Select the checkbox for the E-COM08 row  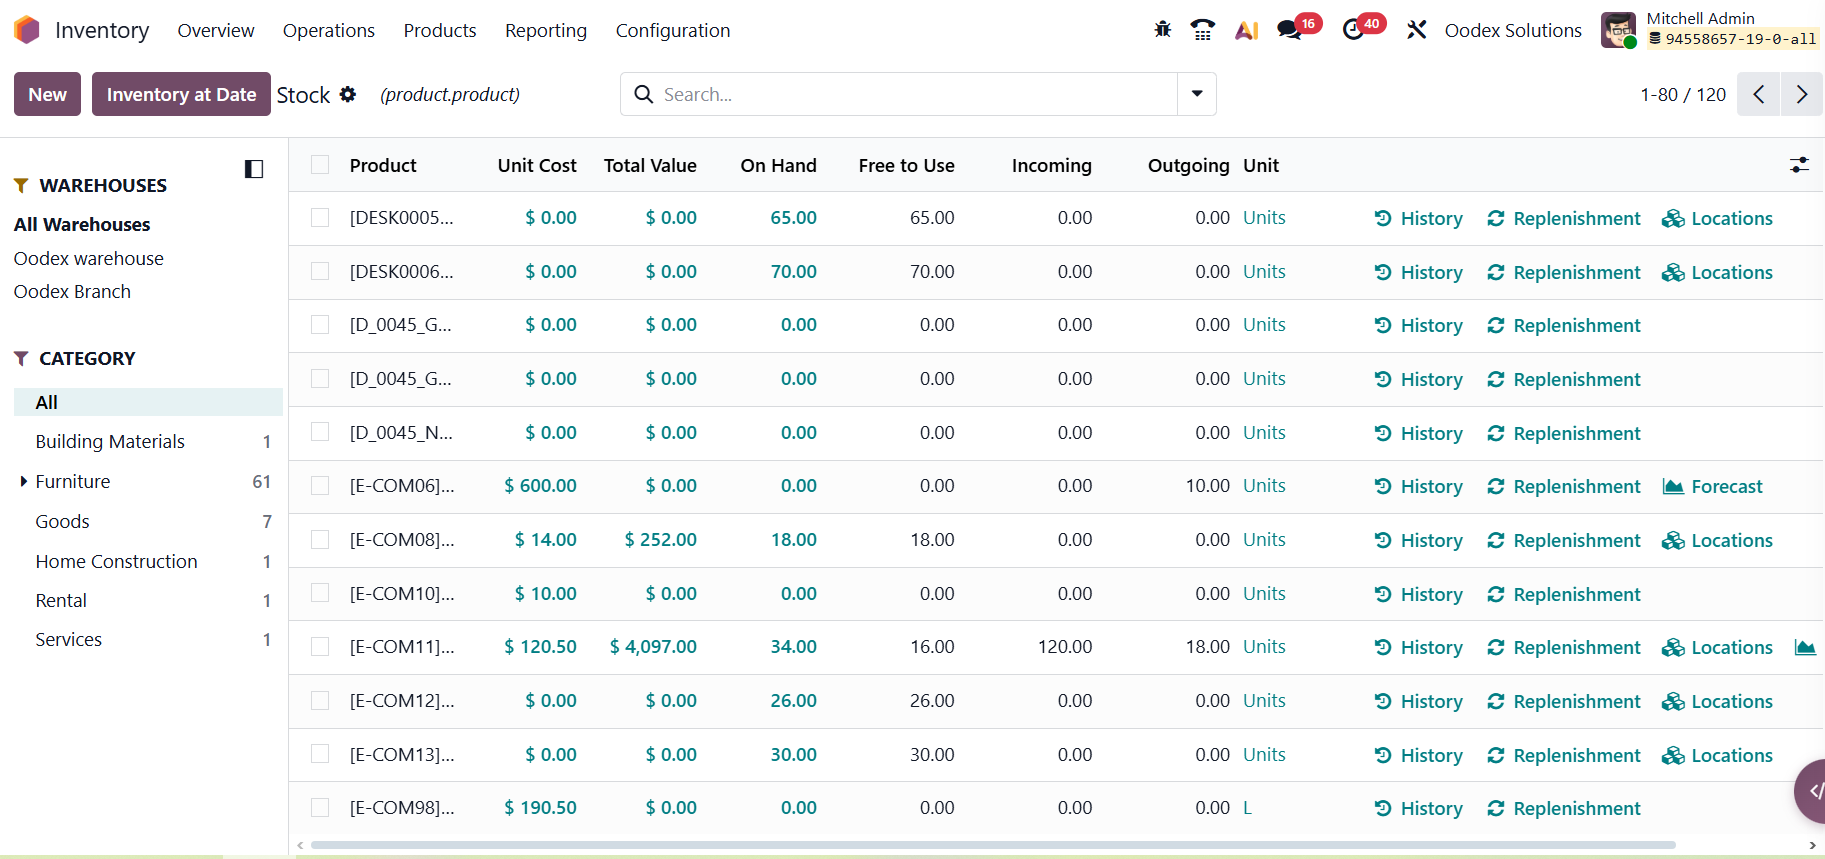pos(320,540)
